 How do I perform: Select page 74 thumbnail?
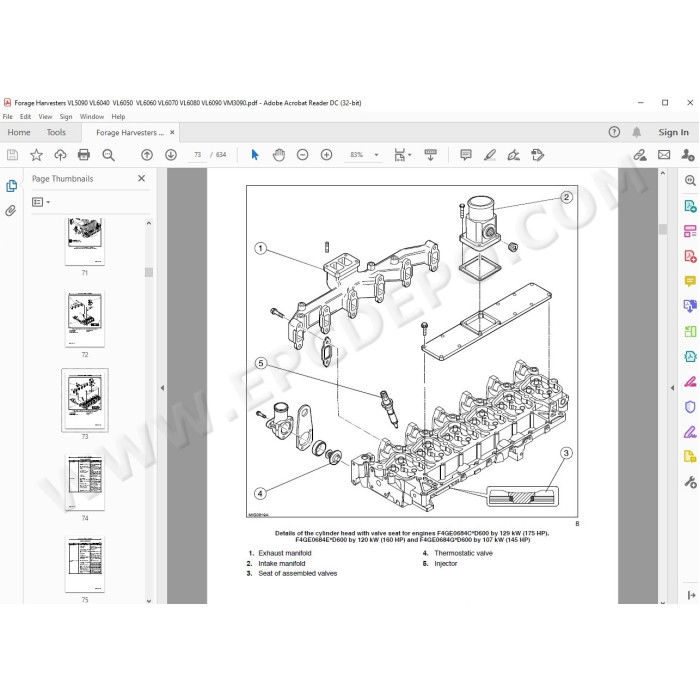pos(85,483)
